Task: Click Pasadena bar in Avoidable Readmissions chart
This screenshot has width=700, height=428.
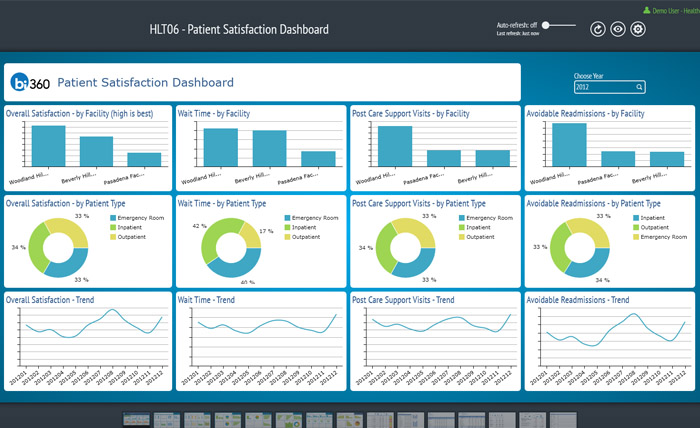Action: (618, 159)
